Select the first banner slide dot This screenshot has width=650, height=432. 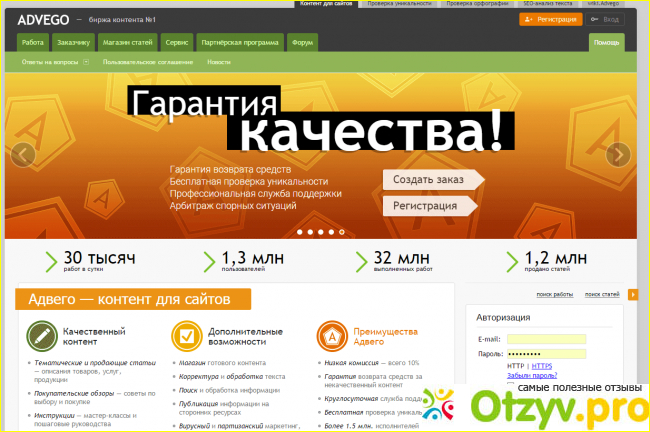pos(298,231)
